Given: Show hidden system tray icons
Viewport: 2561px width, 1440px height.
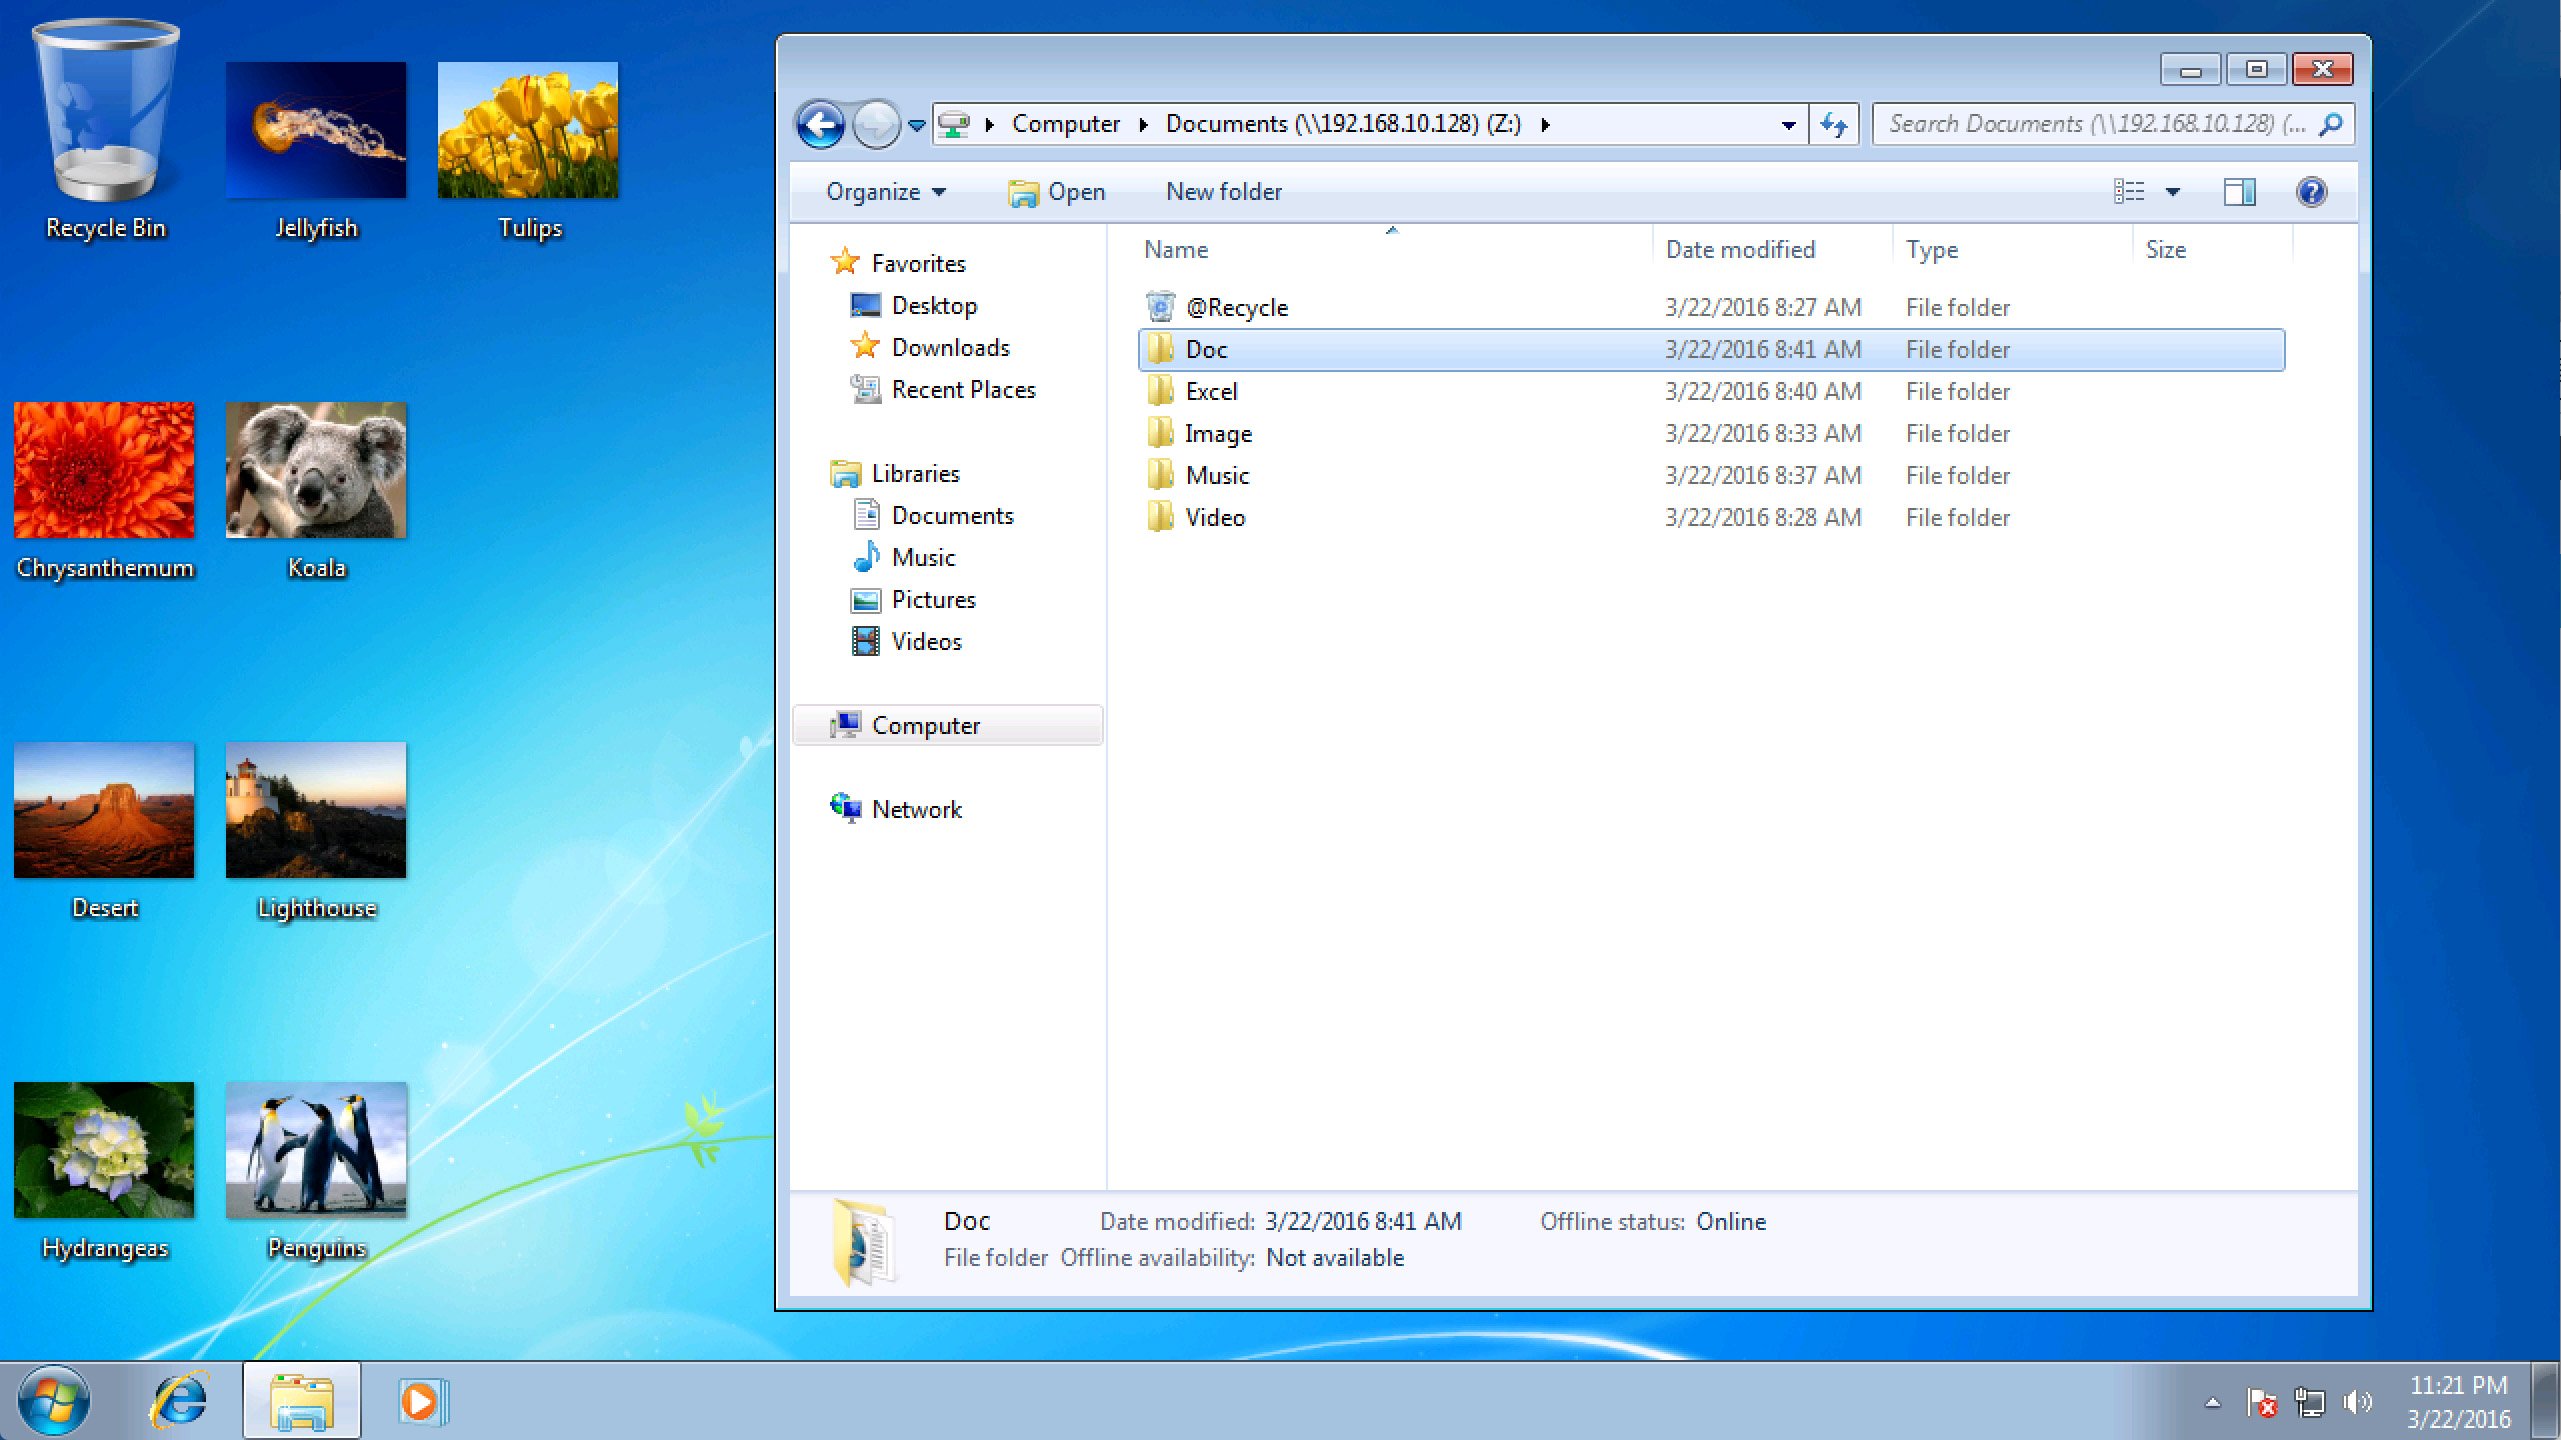Looking at the screenshot, I should [2212, 1402].
